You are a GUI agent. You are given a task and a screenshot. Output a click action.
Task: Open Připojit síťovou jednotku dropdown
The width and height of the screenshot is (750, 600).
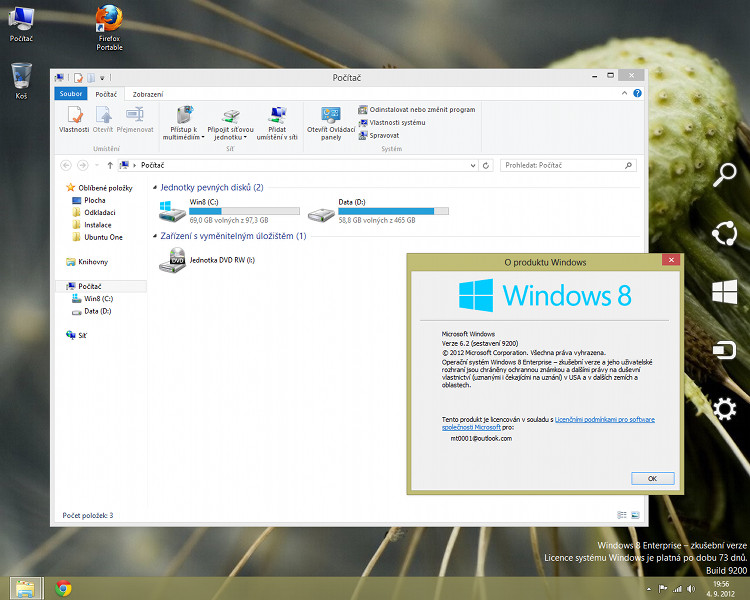pyautogui.click(x=231, y=124)
